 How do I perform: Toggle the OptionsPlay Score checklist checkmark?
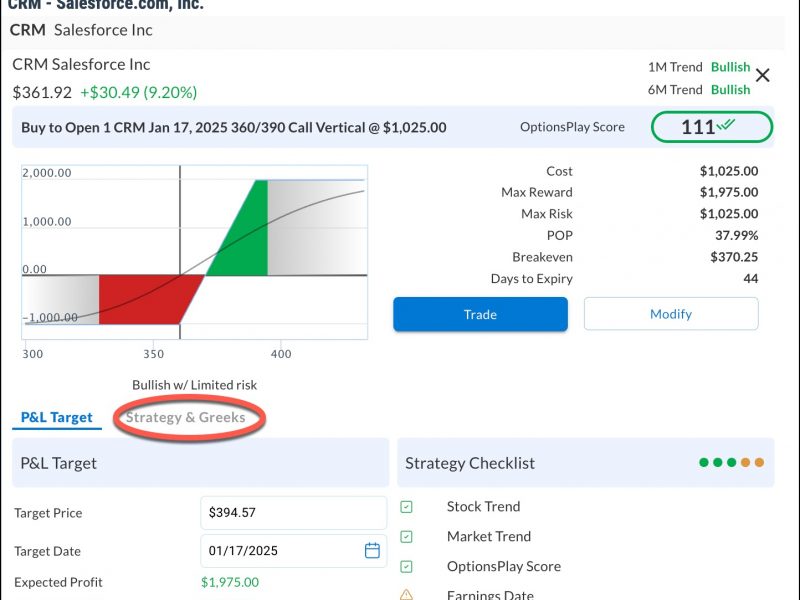[407, 567]
